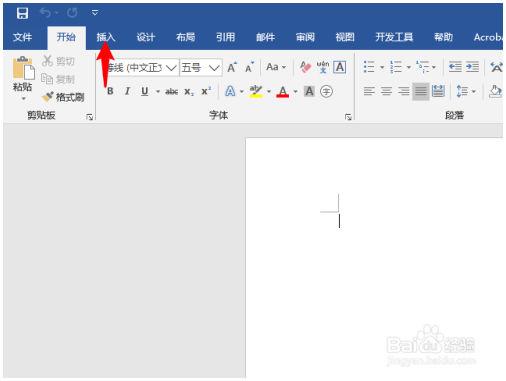Toggle Italic formatting
506x381 pixels.
tap(127, 91)
